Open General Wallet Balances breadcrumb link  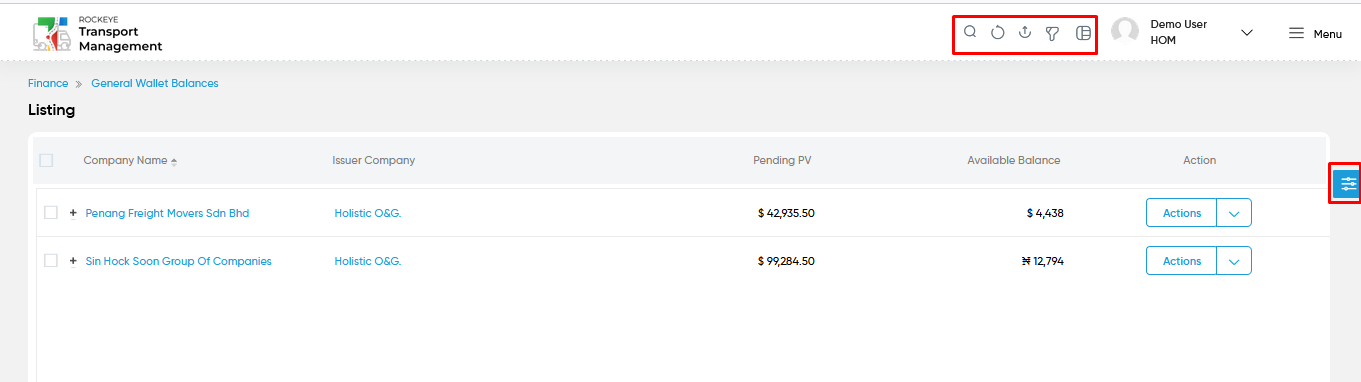[155, 83]
